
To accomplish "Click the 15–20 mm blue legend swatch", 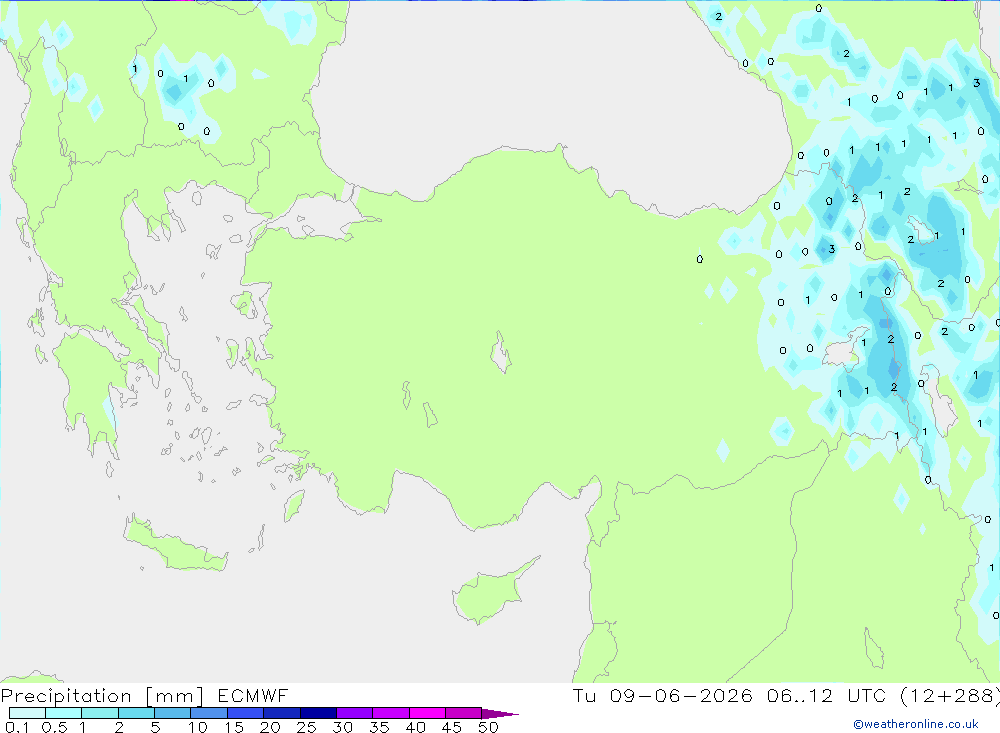I will pos(246,713).
